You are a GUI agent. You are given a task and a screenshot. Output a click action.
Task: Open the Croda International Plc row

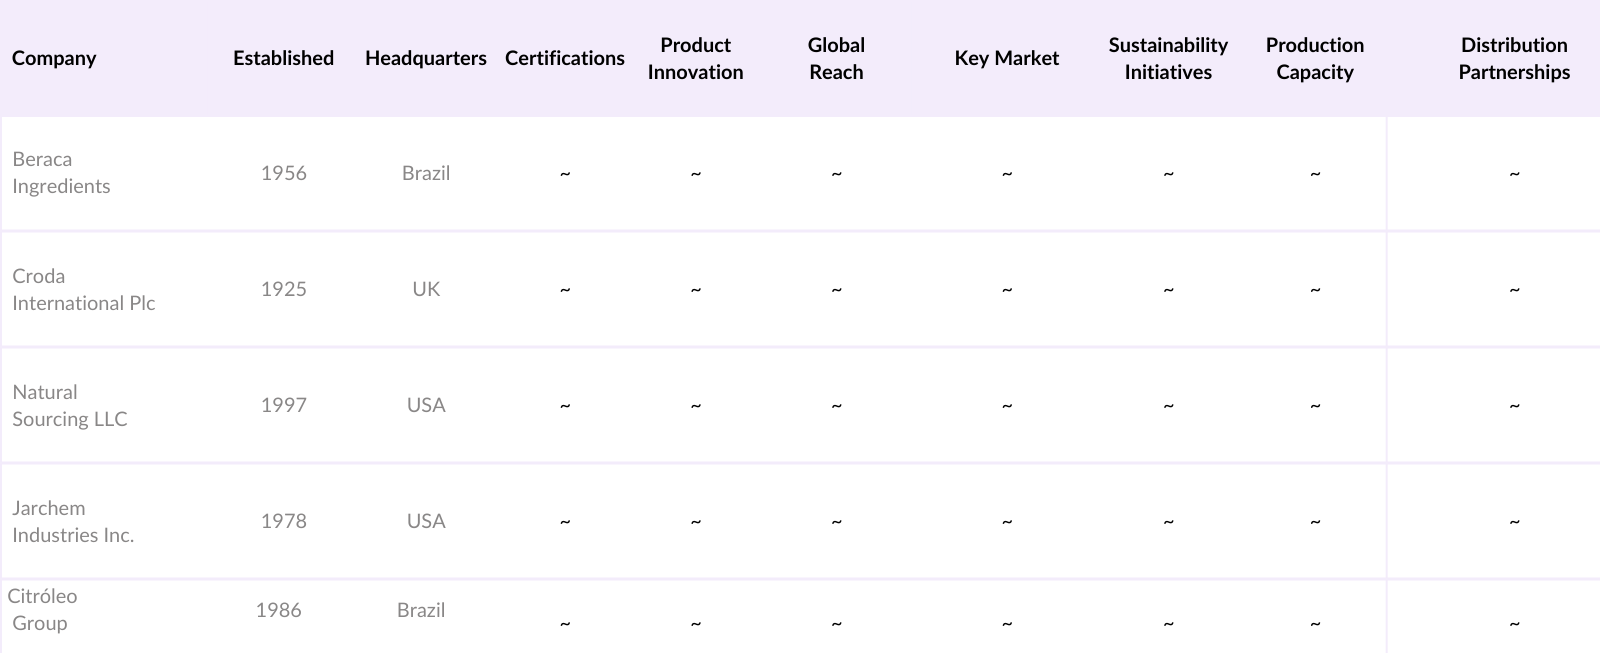click(83, 289)
